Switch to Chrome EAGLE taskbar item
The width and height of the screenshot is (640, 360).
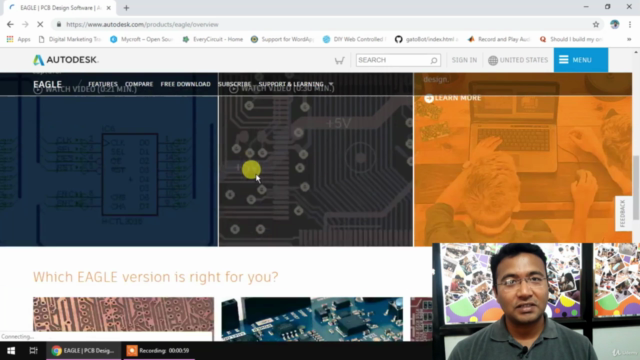click(x=84, y=351)
